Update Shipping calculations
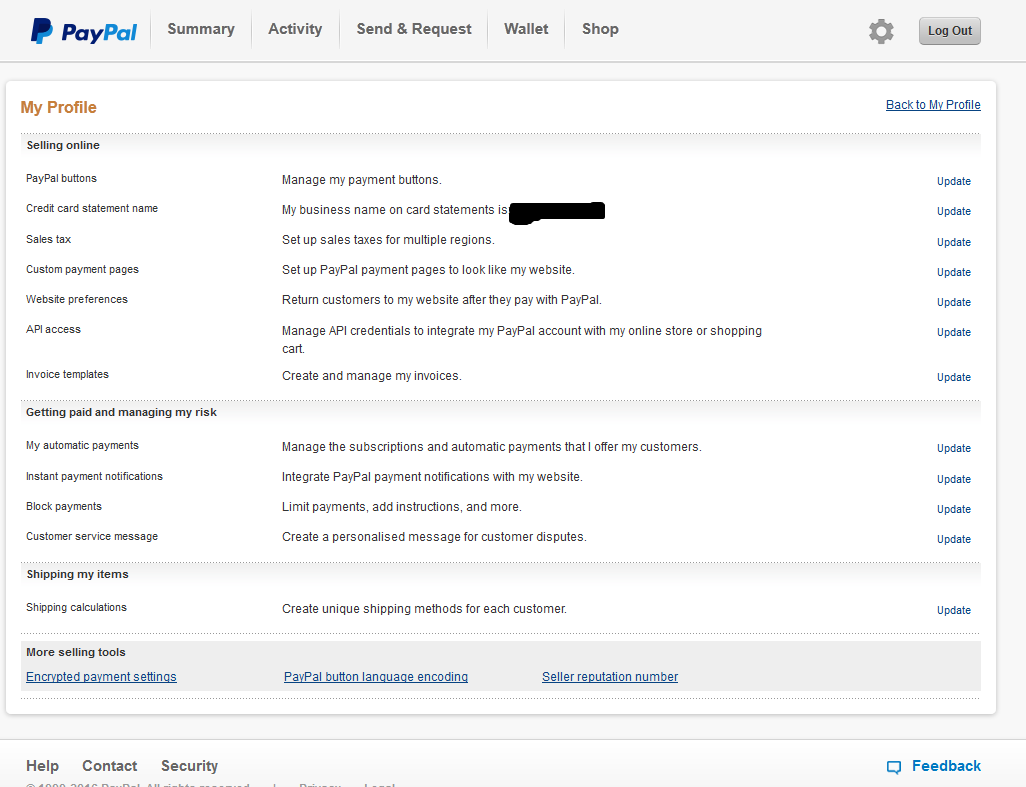This screenshot has height=787, width=1026. [x=953, y=610]
